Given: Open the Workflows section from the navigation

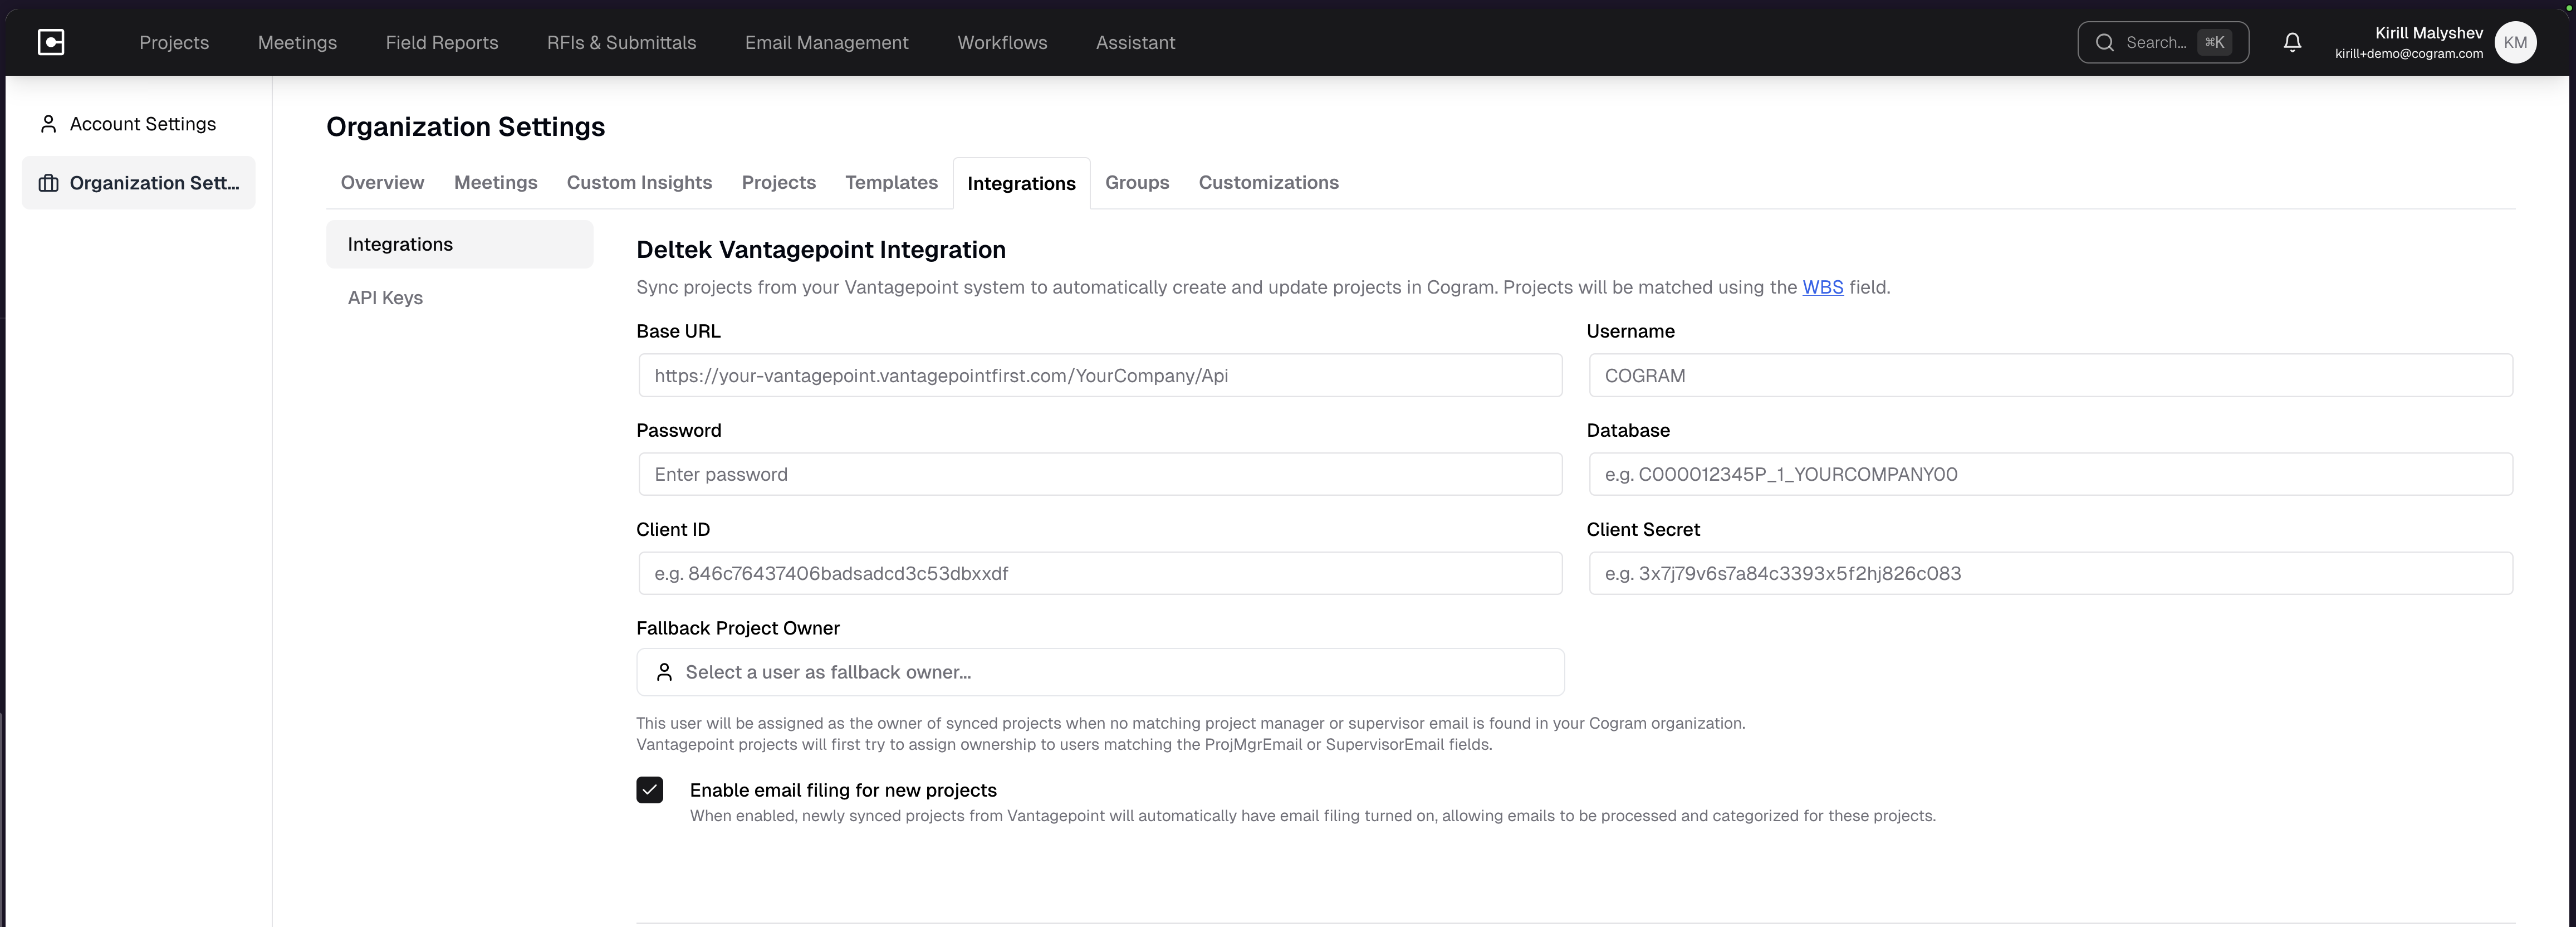Looking at the screenshot, I should [x=1002, y=42].
